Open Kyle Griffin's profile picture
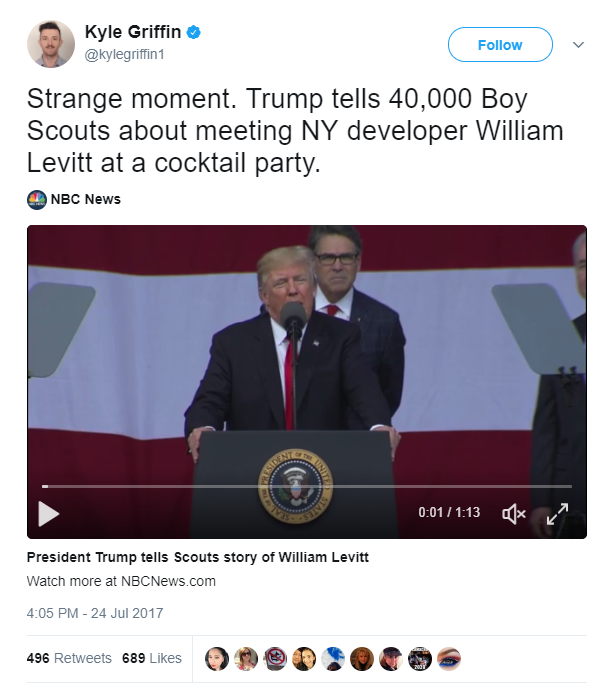 pos(51,44)
